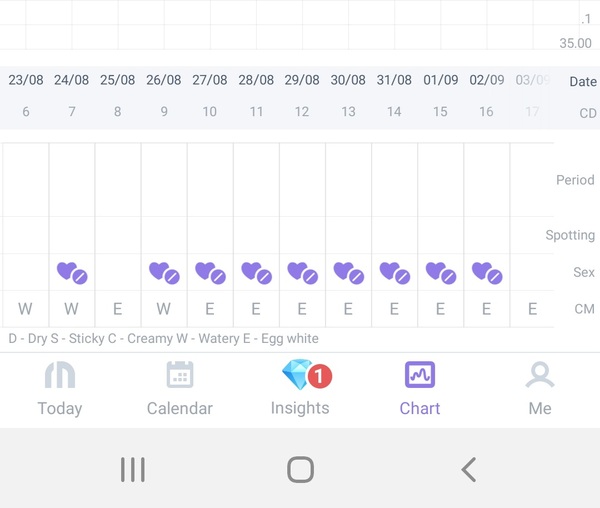Select the 27/08 date column header
600x508 pixels.
tap(210, 80)
